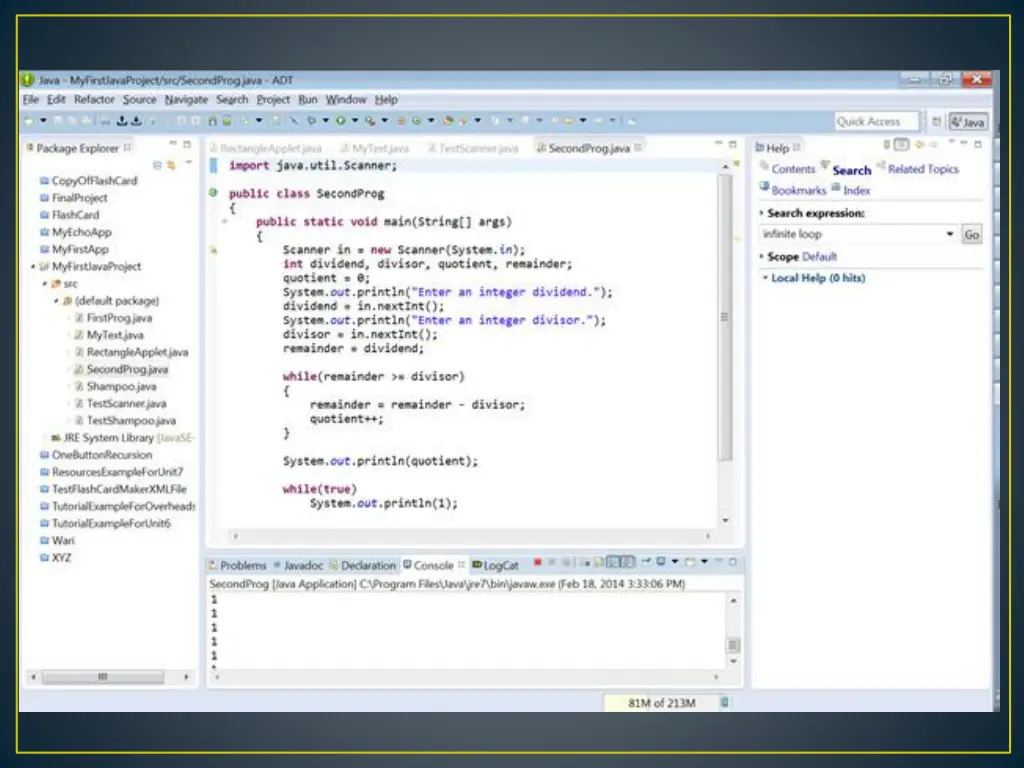The height and width of the screenshot is (768, 1024).
Task: Switch to the Javadoc tab
Action: pyautogui.click(x=298, y=565)
